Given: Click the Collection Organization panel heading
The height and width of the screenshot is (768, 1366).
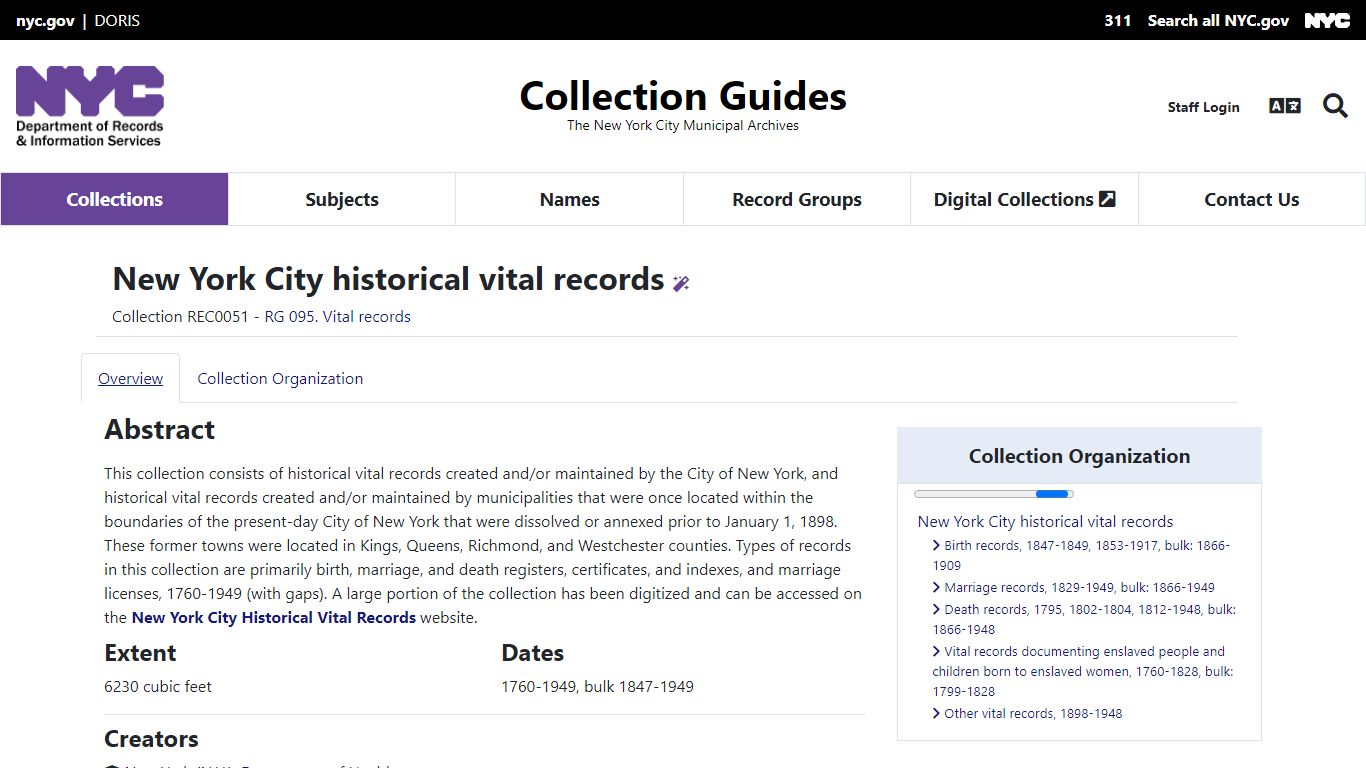Looking at the screenshot, I should coord(1079,456).
